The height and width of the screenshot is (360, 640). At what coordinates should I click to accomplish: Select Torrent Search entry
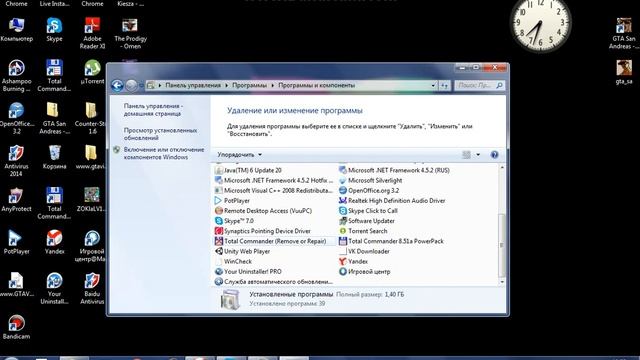pos(363,231)
